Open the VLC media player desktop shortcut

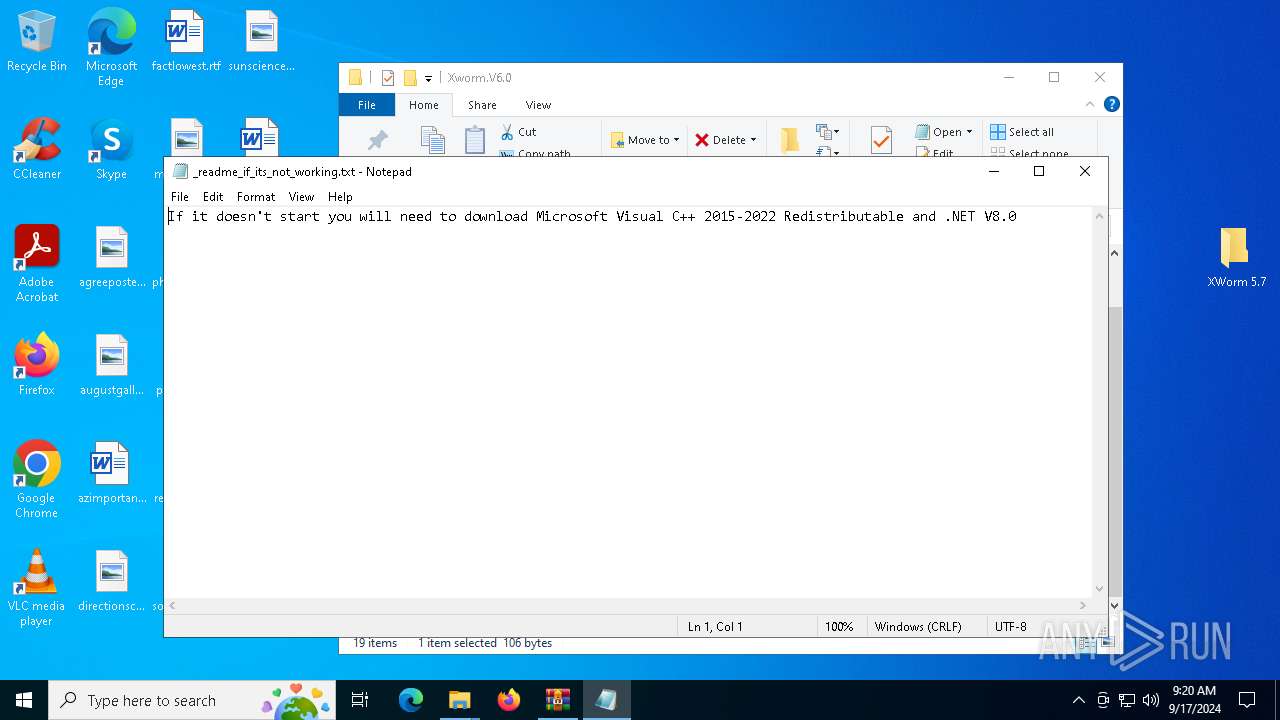[37, 588]
